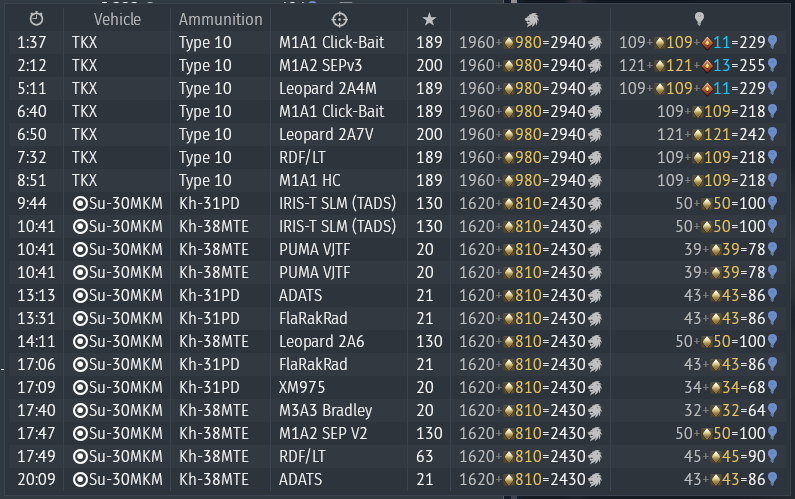Select the Leopard 2A7V target cell
Screen dimensions: 795x499
[x=326, y=134]
